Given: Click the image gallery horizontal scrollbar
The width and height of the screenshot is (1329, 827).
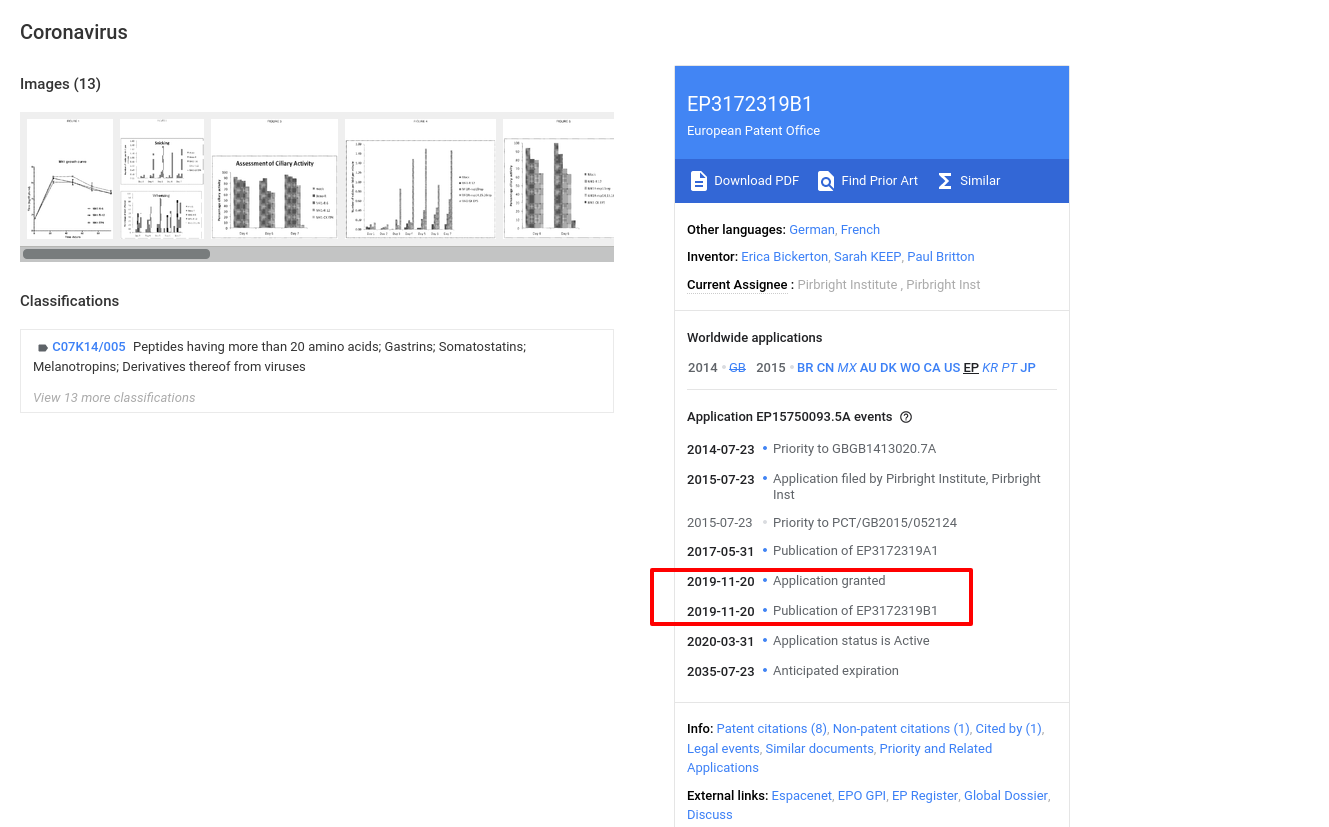Looking at the screenshot, I should [116, 254].
